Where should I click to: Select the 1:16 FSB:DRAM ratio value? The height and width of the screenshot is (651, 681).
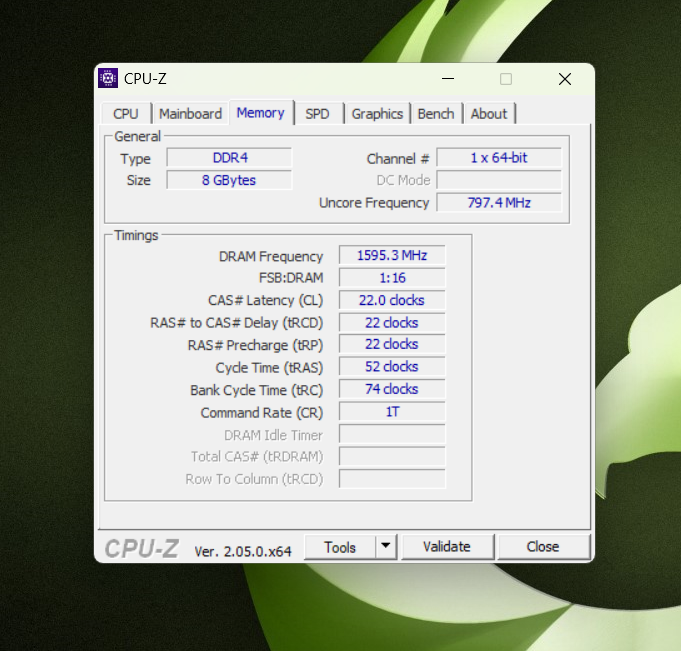392,278
